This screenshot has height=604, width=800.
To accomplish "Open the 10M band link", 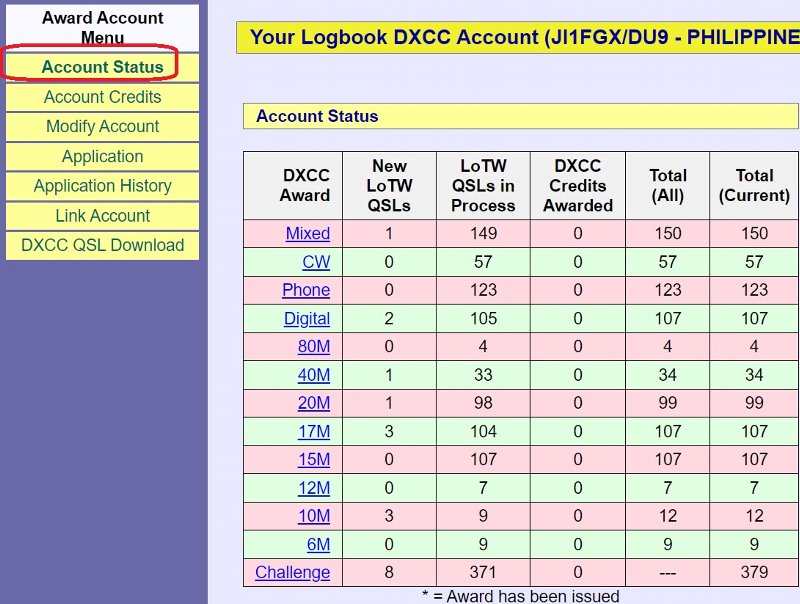I will pyautogui.click(x=314, y=516).
